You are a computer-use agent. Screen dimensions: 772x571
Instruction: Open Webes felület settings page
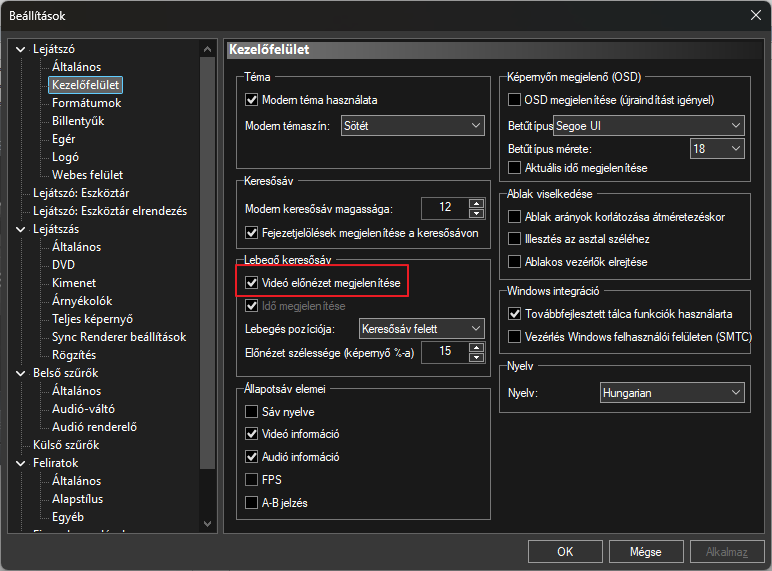point(88,175)
